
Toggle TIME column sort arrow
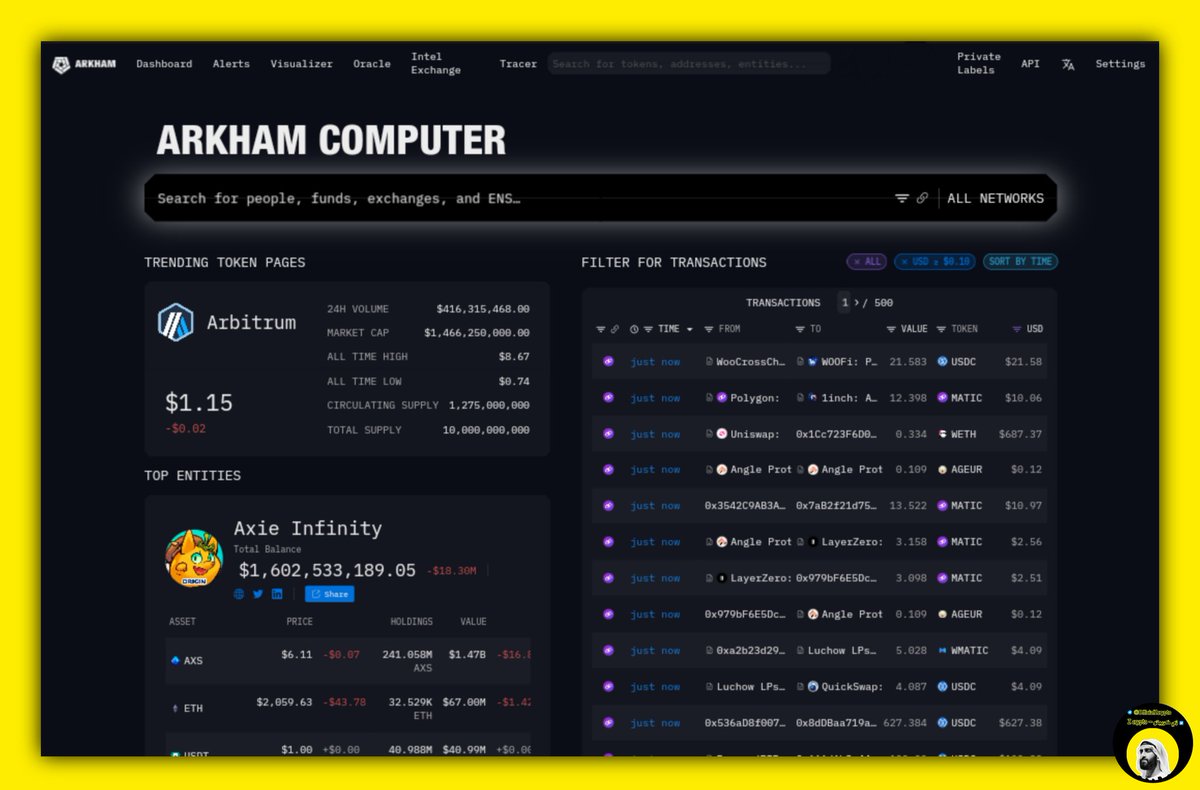click(689, 329)
